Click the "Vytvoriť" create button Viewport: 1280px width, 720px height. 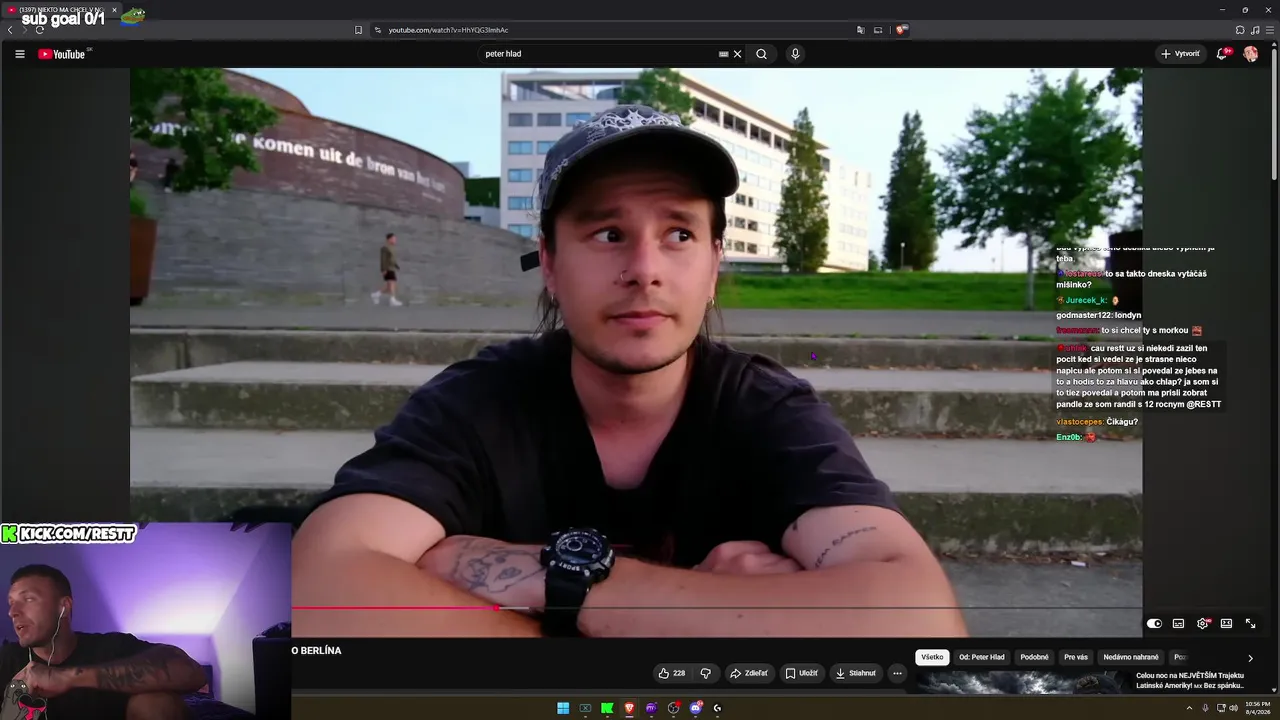[1180, 54]
